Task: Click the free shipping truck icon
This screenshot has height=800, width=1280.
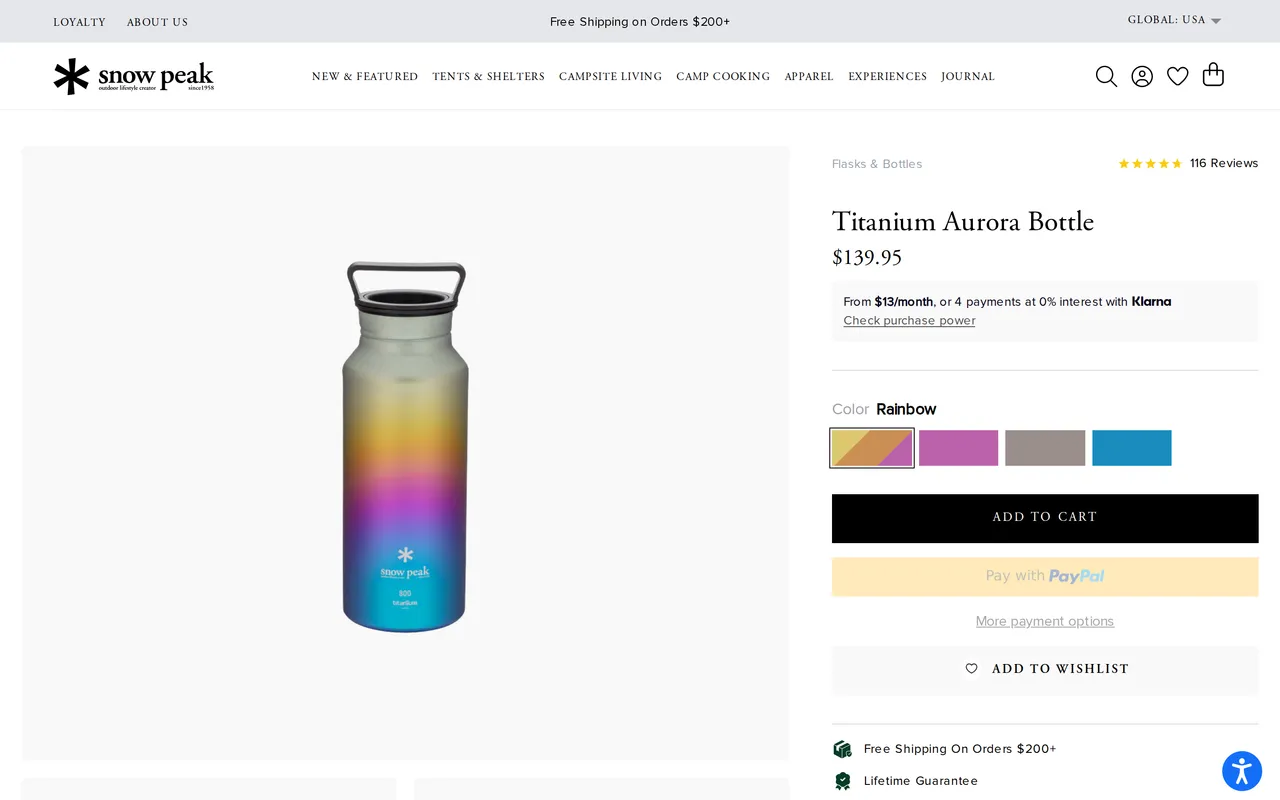Action: point(842,749)
